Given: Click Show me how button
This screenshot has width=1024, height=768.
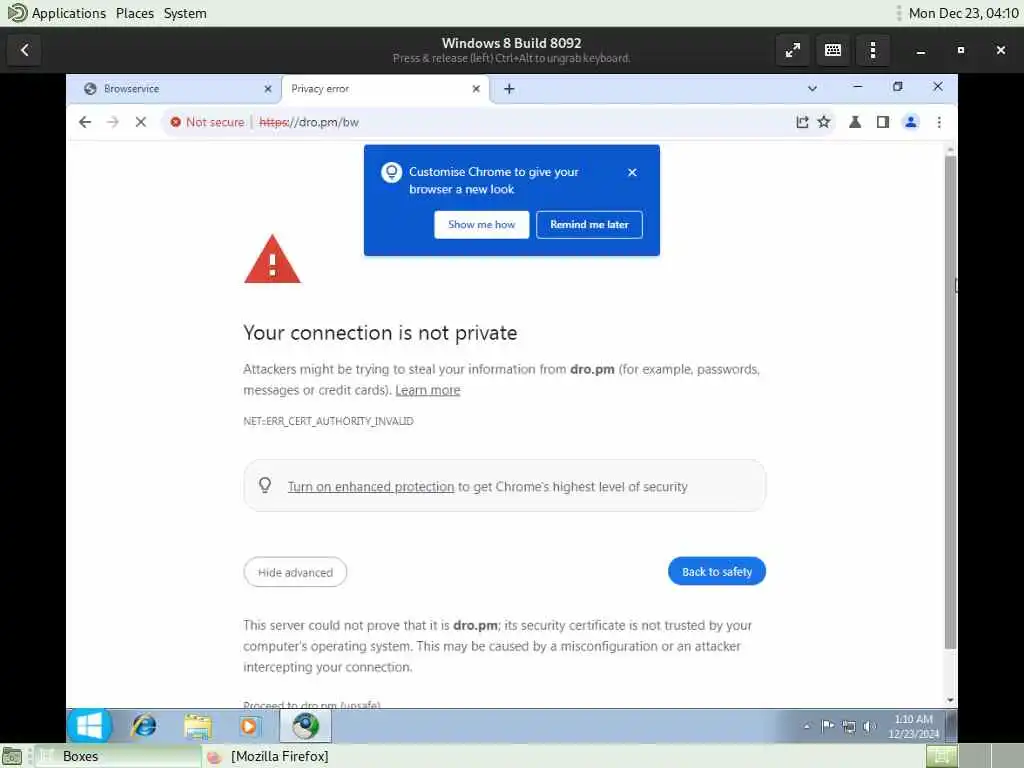Looking at the screenshot, I should 481,225.
